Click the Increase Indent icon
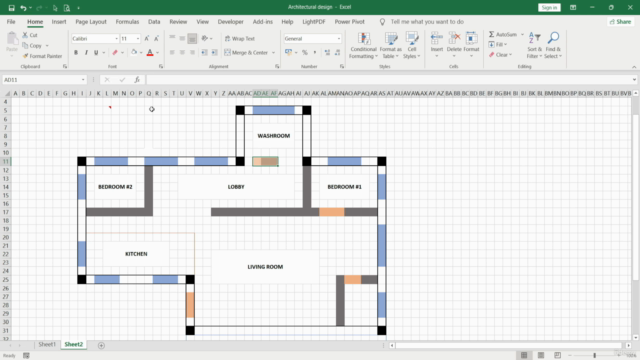The image size is (640, 360). click(215, 52)
